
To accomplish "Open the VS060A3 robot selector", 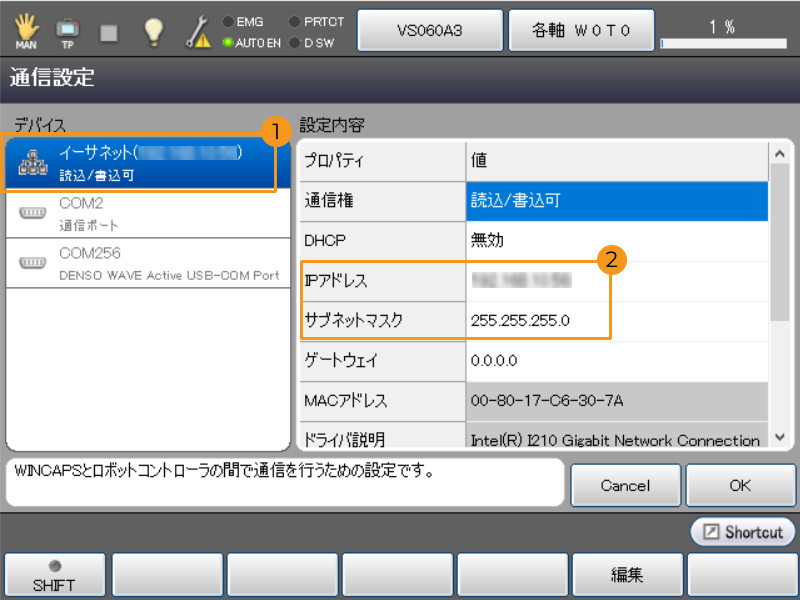I will tap(429, 30).
